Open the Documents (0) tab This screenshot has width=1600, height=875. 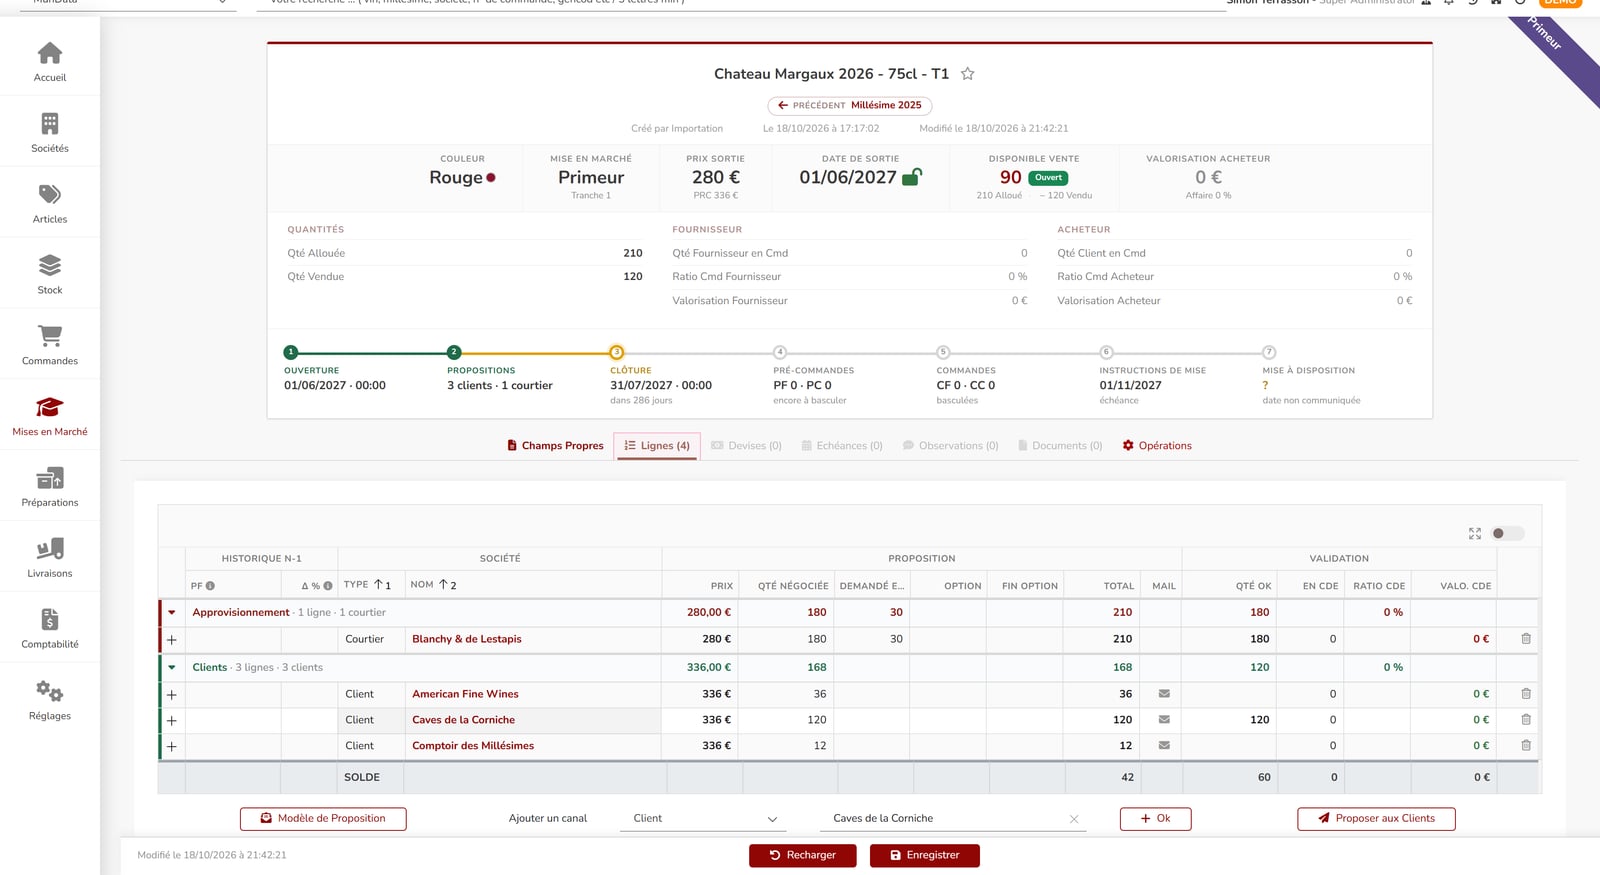[1060, 446]
